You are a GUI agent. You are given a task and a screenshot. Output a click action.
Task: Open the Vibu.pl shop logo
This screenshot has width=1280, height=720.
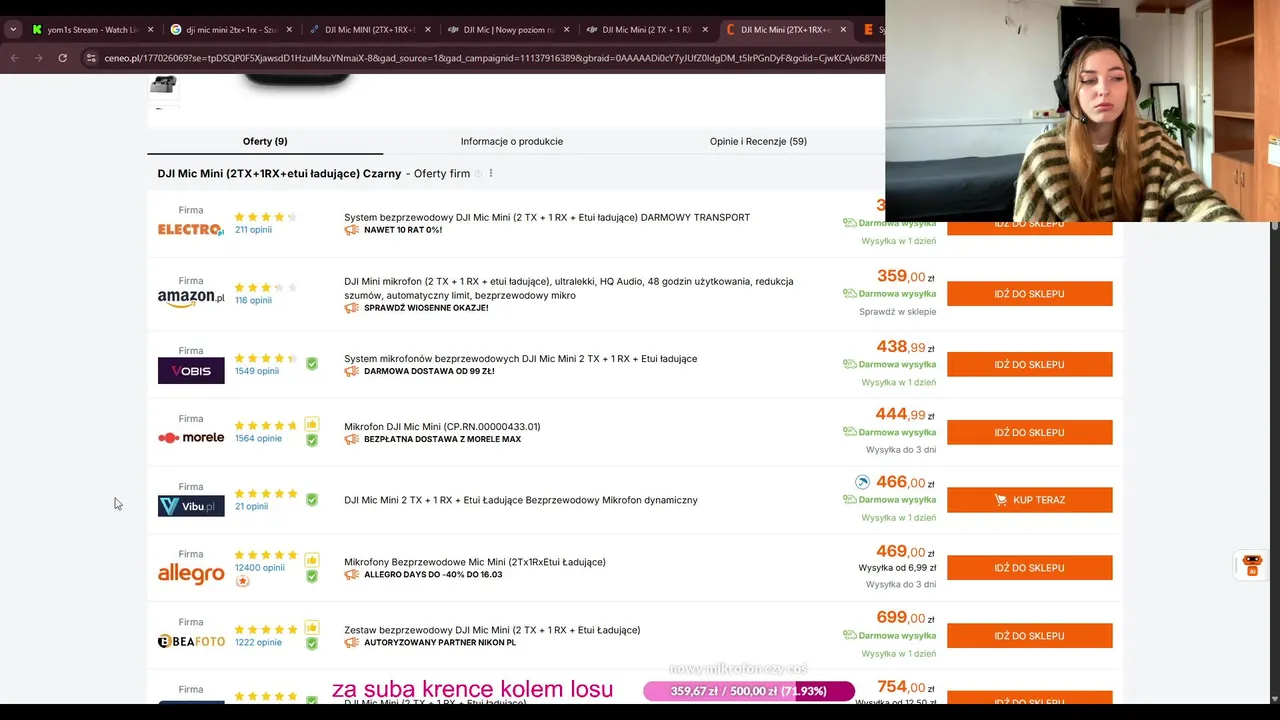coord(191,506)
